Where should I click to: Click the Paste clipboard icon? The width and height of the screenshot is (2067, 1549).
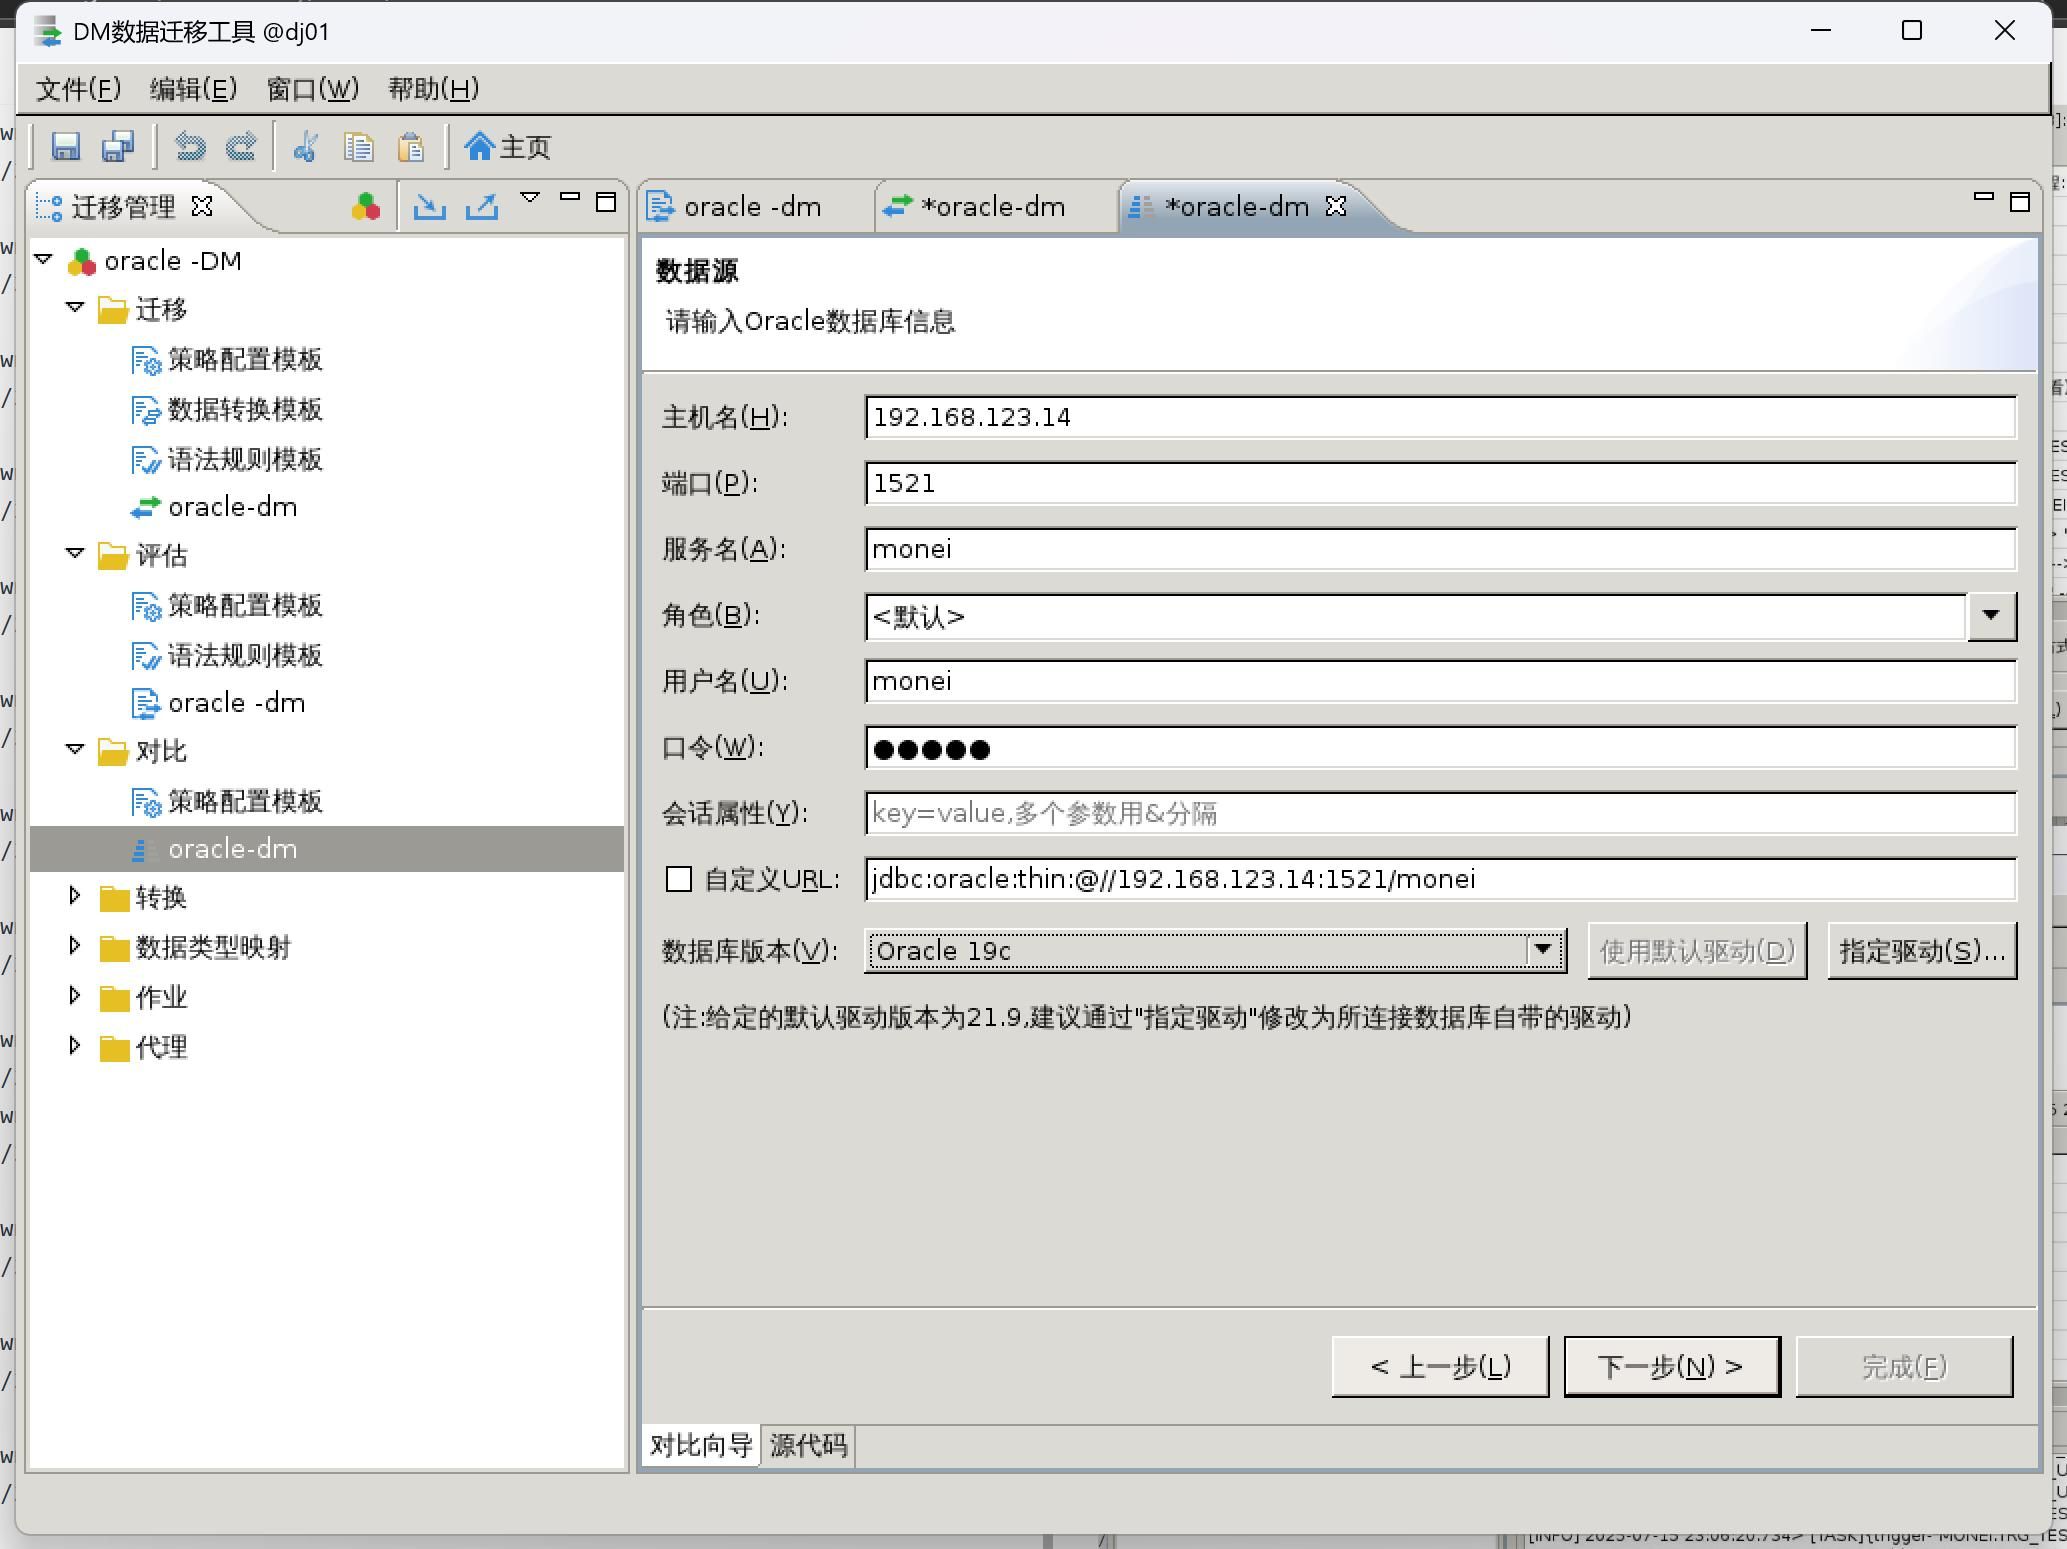pos(411,147)
